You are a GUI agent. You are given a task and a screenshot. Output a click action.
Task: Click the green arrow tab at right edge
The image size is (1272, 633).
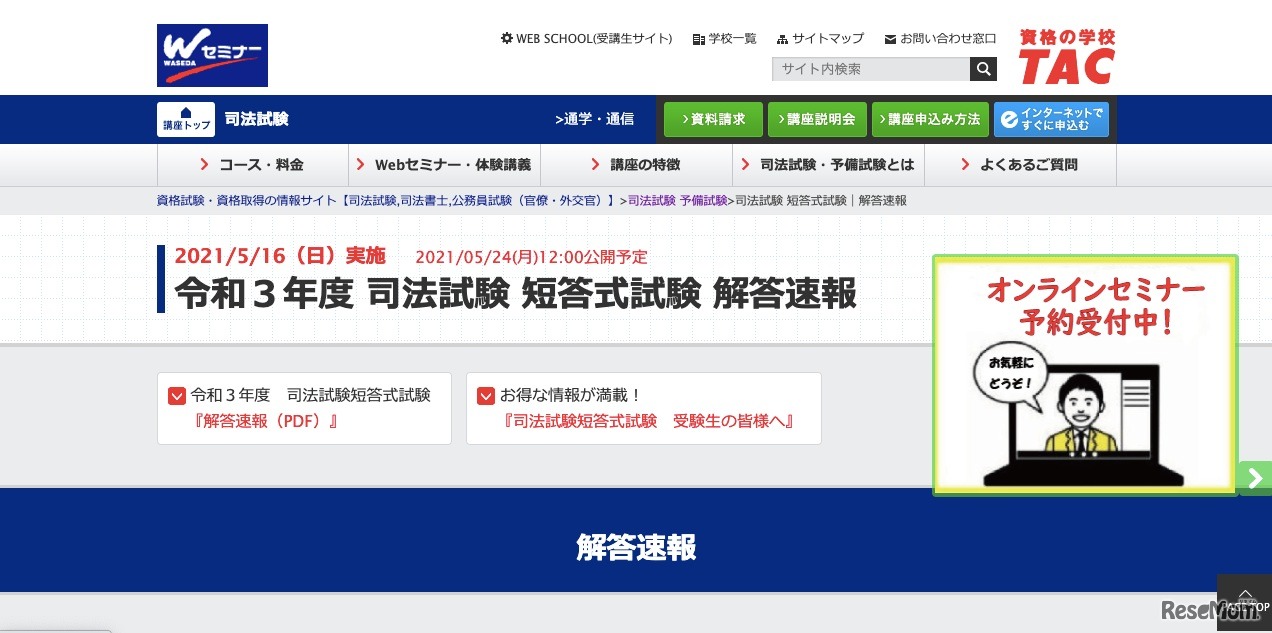point(1254,478)
